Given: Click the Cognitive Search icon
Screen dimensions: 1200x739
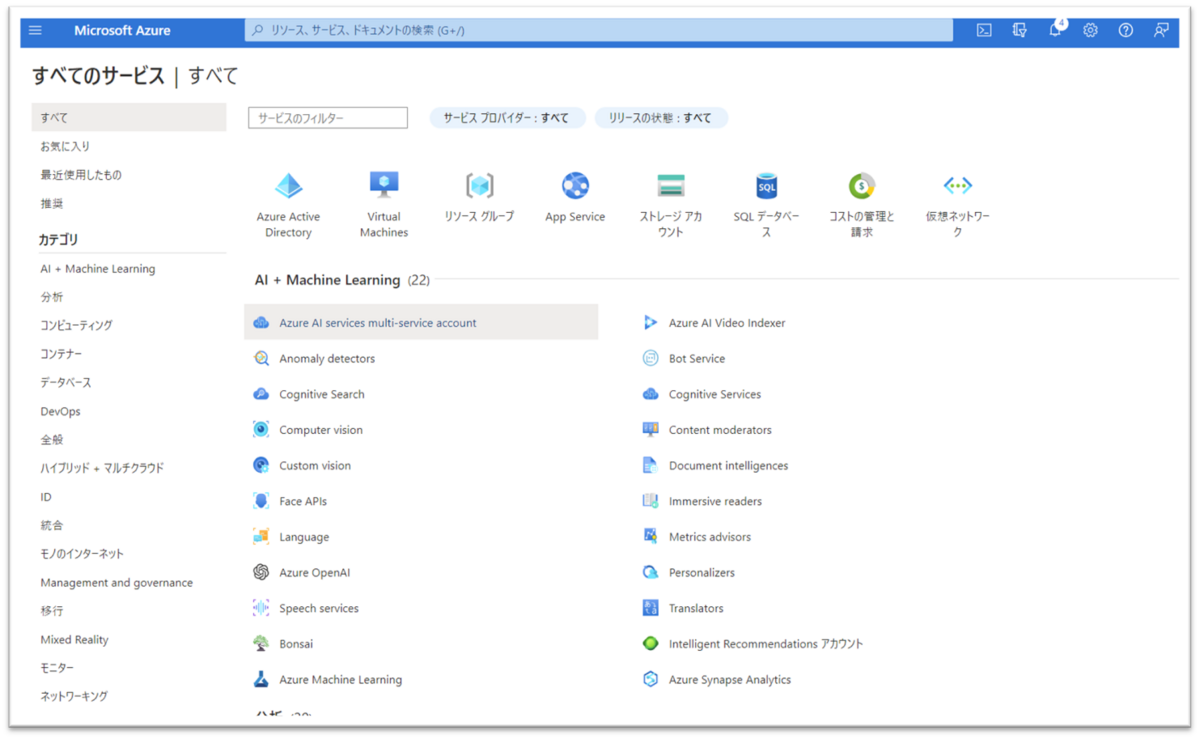Looking at the screenshot, I should [x=261, y=394].
